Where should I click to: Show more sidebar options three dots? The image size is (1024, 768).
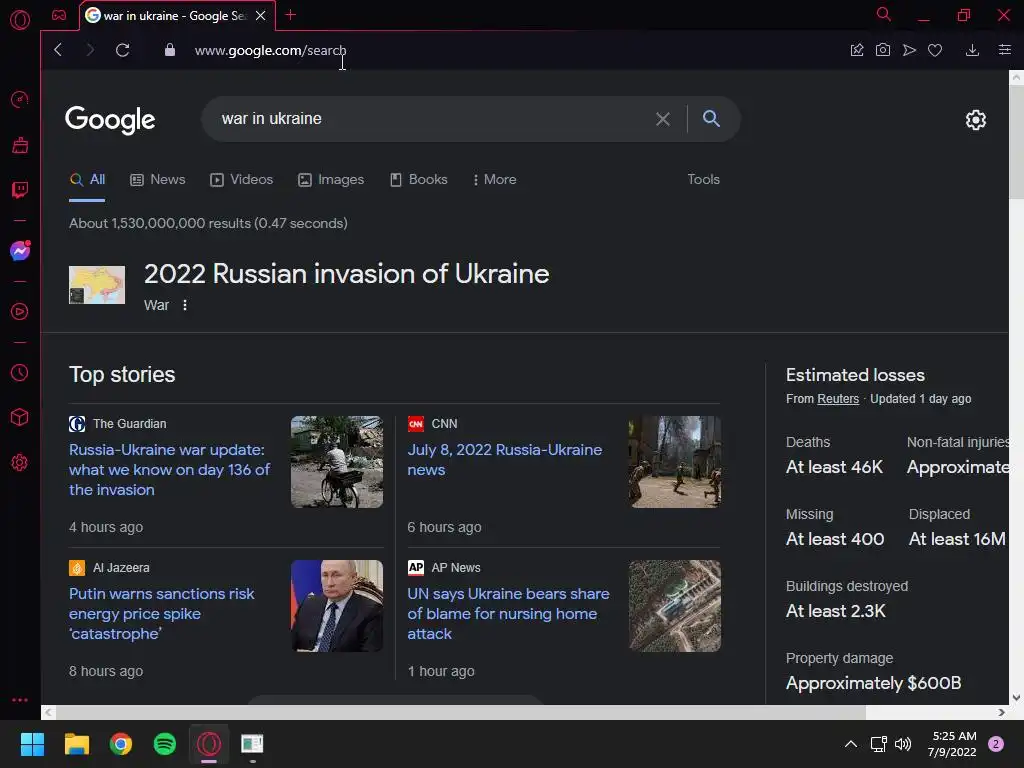[x=20, y=699]
